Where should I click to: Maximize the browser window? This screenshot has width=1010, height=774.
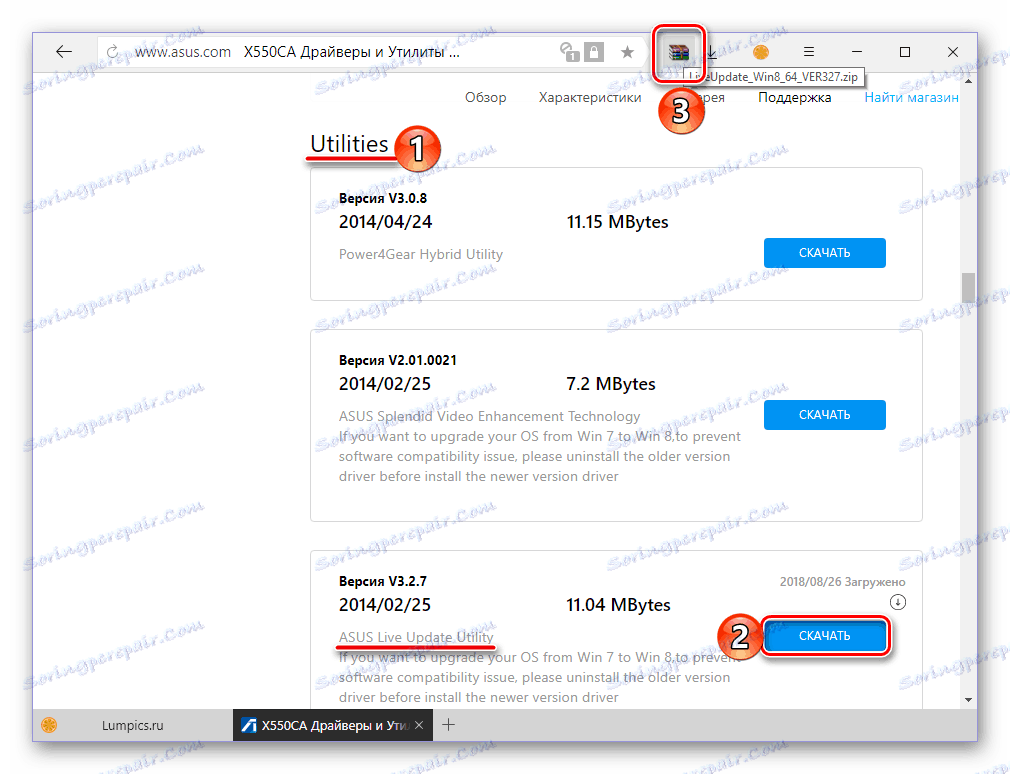pyautogui.click(x=905, y=52)
